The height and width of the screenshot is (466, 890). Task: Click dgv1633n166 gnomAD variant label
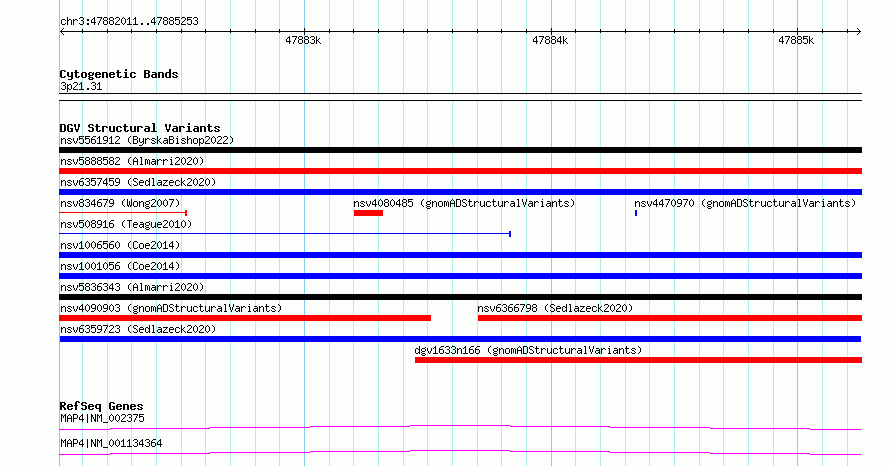[x=528, y=350]
